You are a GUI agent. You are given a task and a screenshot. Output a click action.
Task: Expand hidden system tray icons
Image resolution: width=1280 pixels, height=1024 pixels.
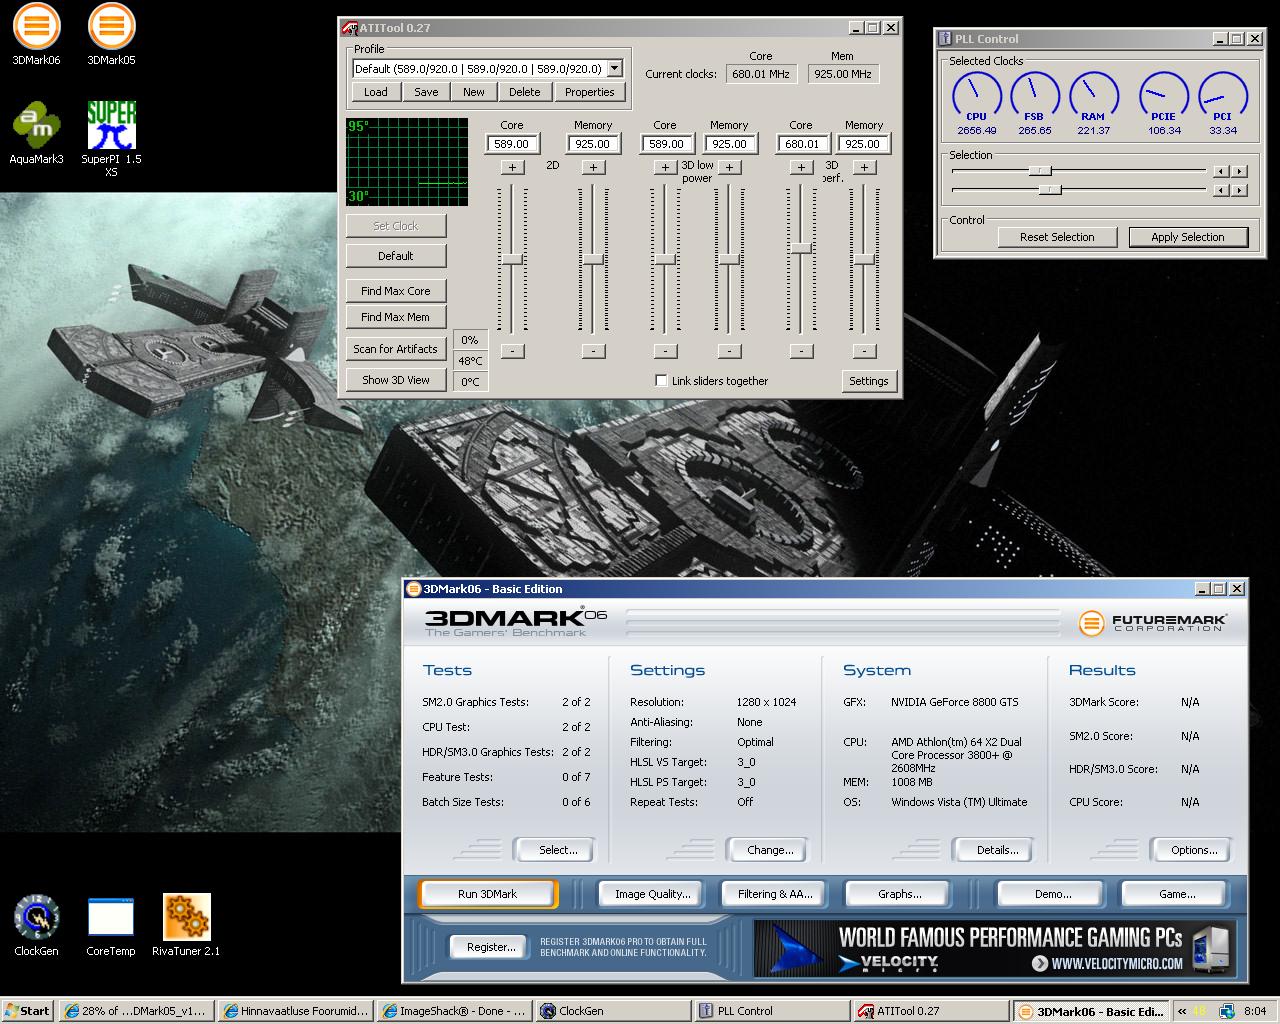pyautogui.click(x=1181, y=1011)
